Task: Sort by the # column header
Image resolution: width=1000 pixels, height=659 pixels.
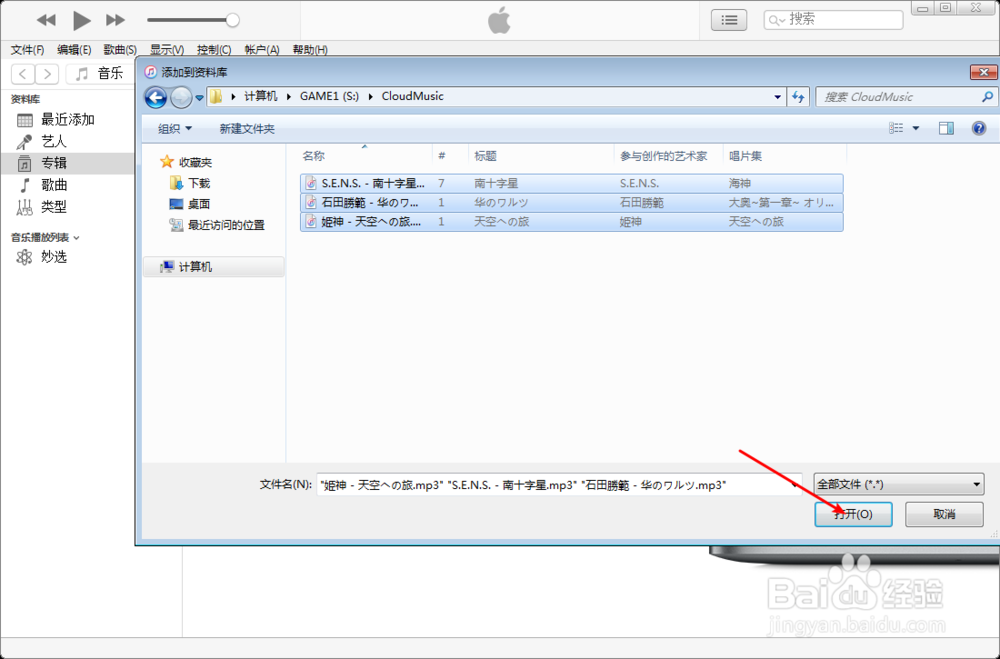Action: (x=450, y=156)
